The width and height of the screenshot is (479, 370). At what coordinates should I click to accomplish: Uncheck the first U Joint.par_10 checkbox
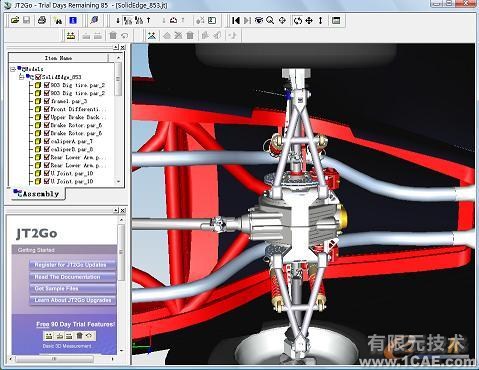(x=47, y=173)
